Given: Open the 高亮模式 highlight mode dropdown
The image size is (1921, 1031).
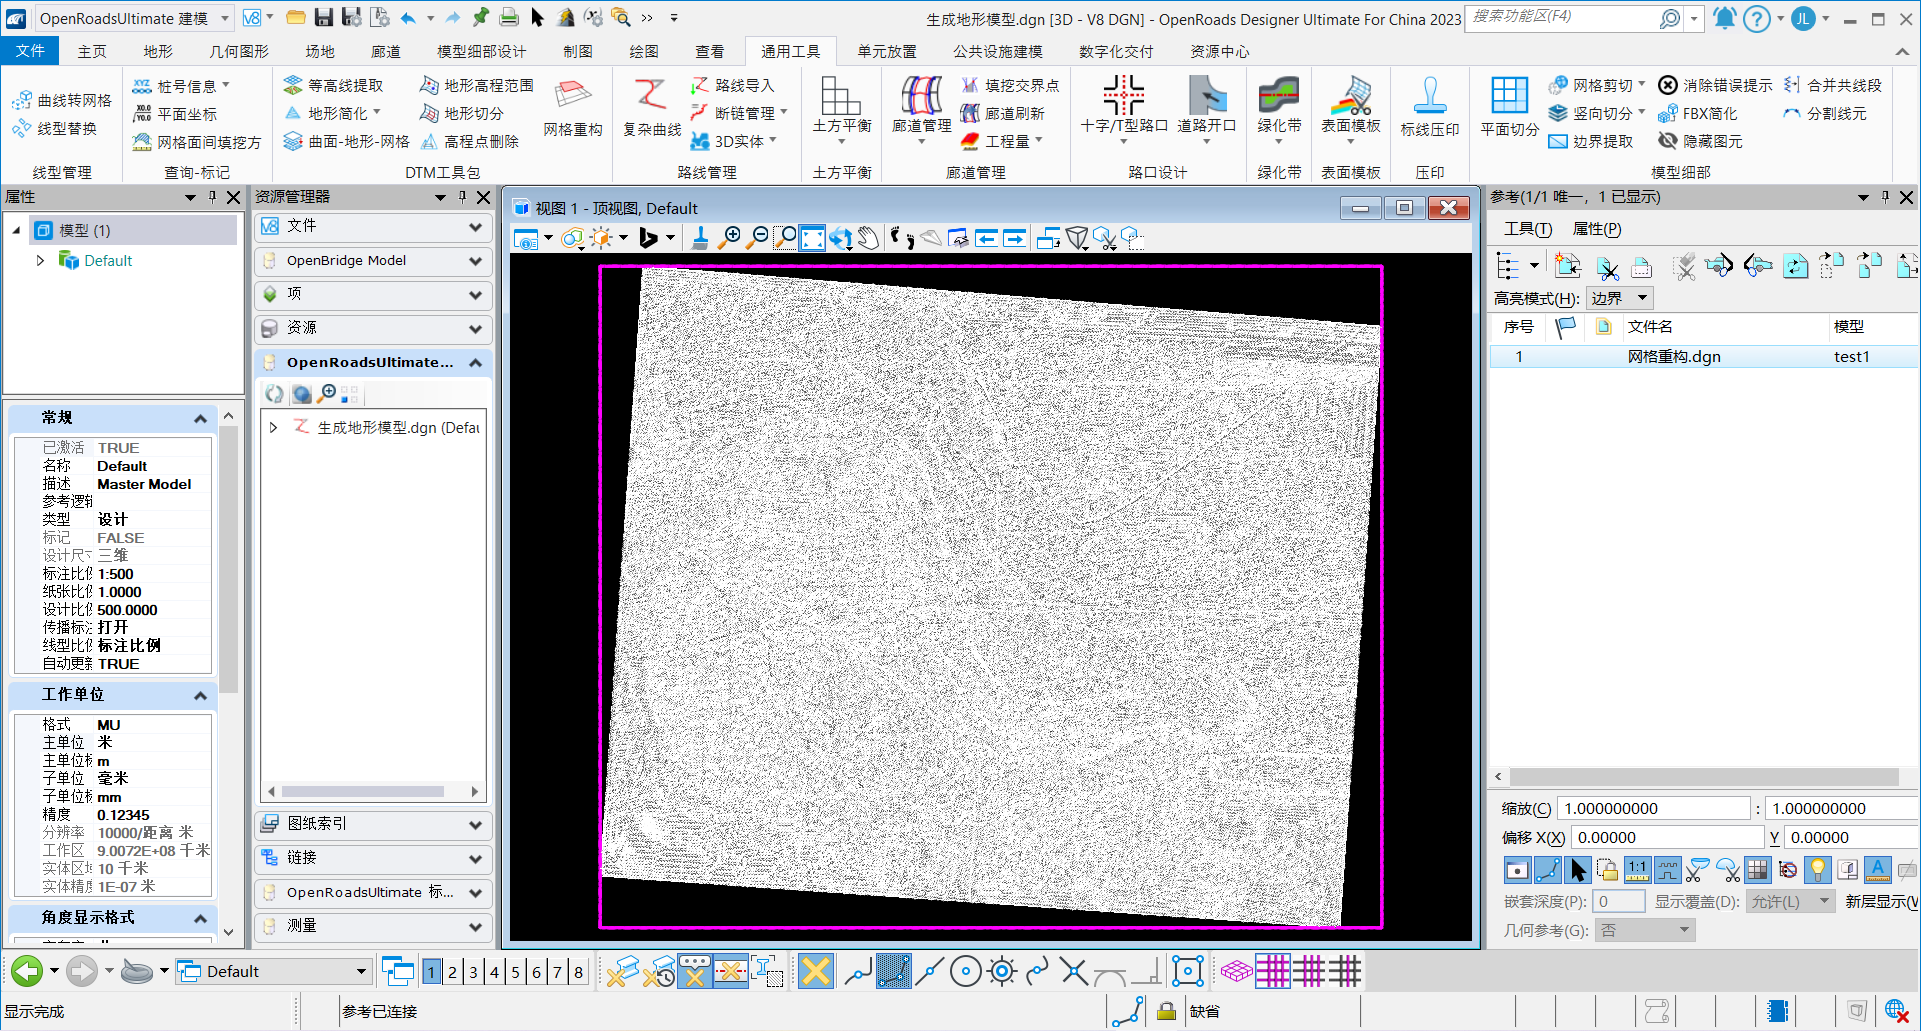Looking at the screenshot, I should (1620, 298).
